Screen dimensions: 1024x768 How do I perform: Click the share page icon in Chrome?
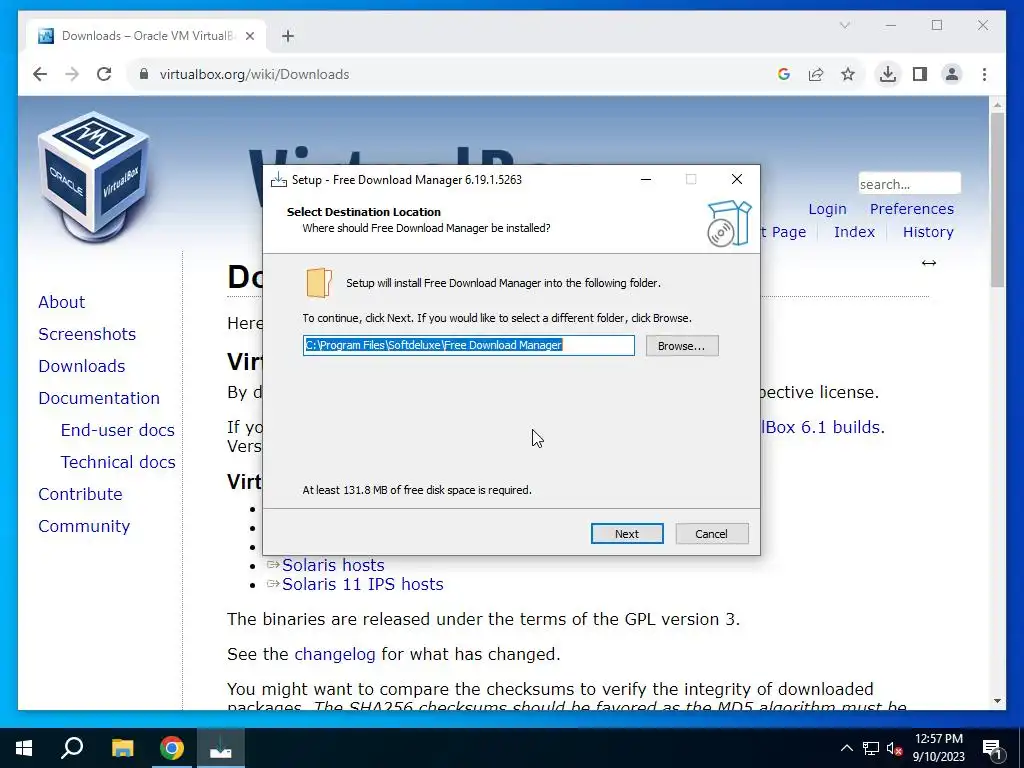pos(816,74)
